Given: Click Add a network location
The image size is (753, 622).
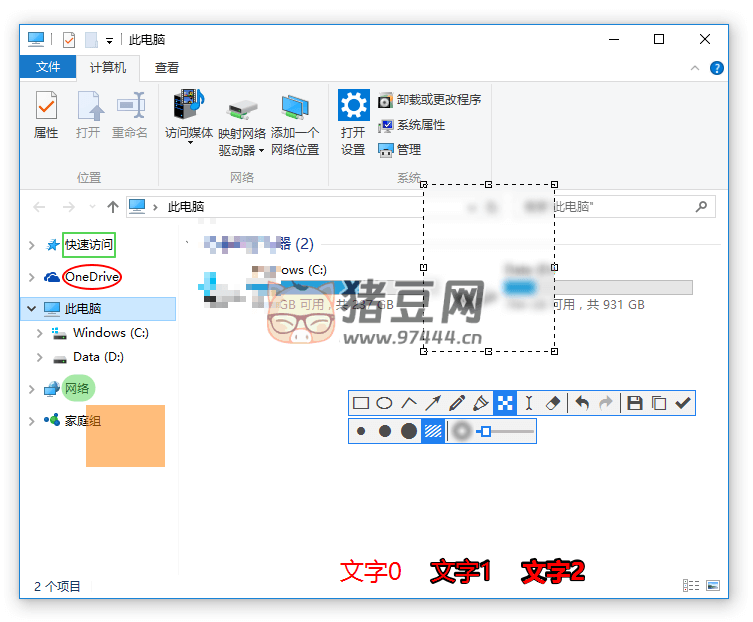Looking at the screenshot, I should click(295, 125).
